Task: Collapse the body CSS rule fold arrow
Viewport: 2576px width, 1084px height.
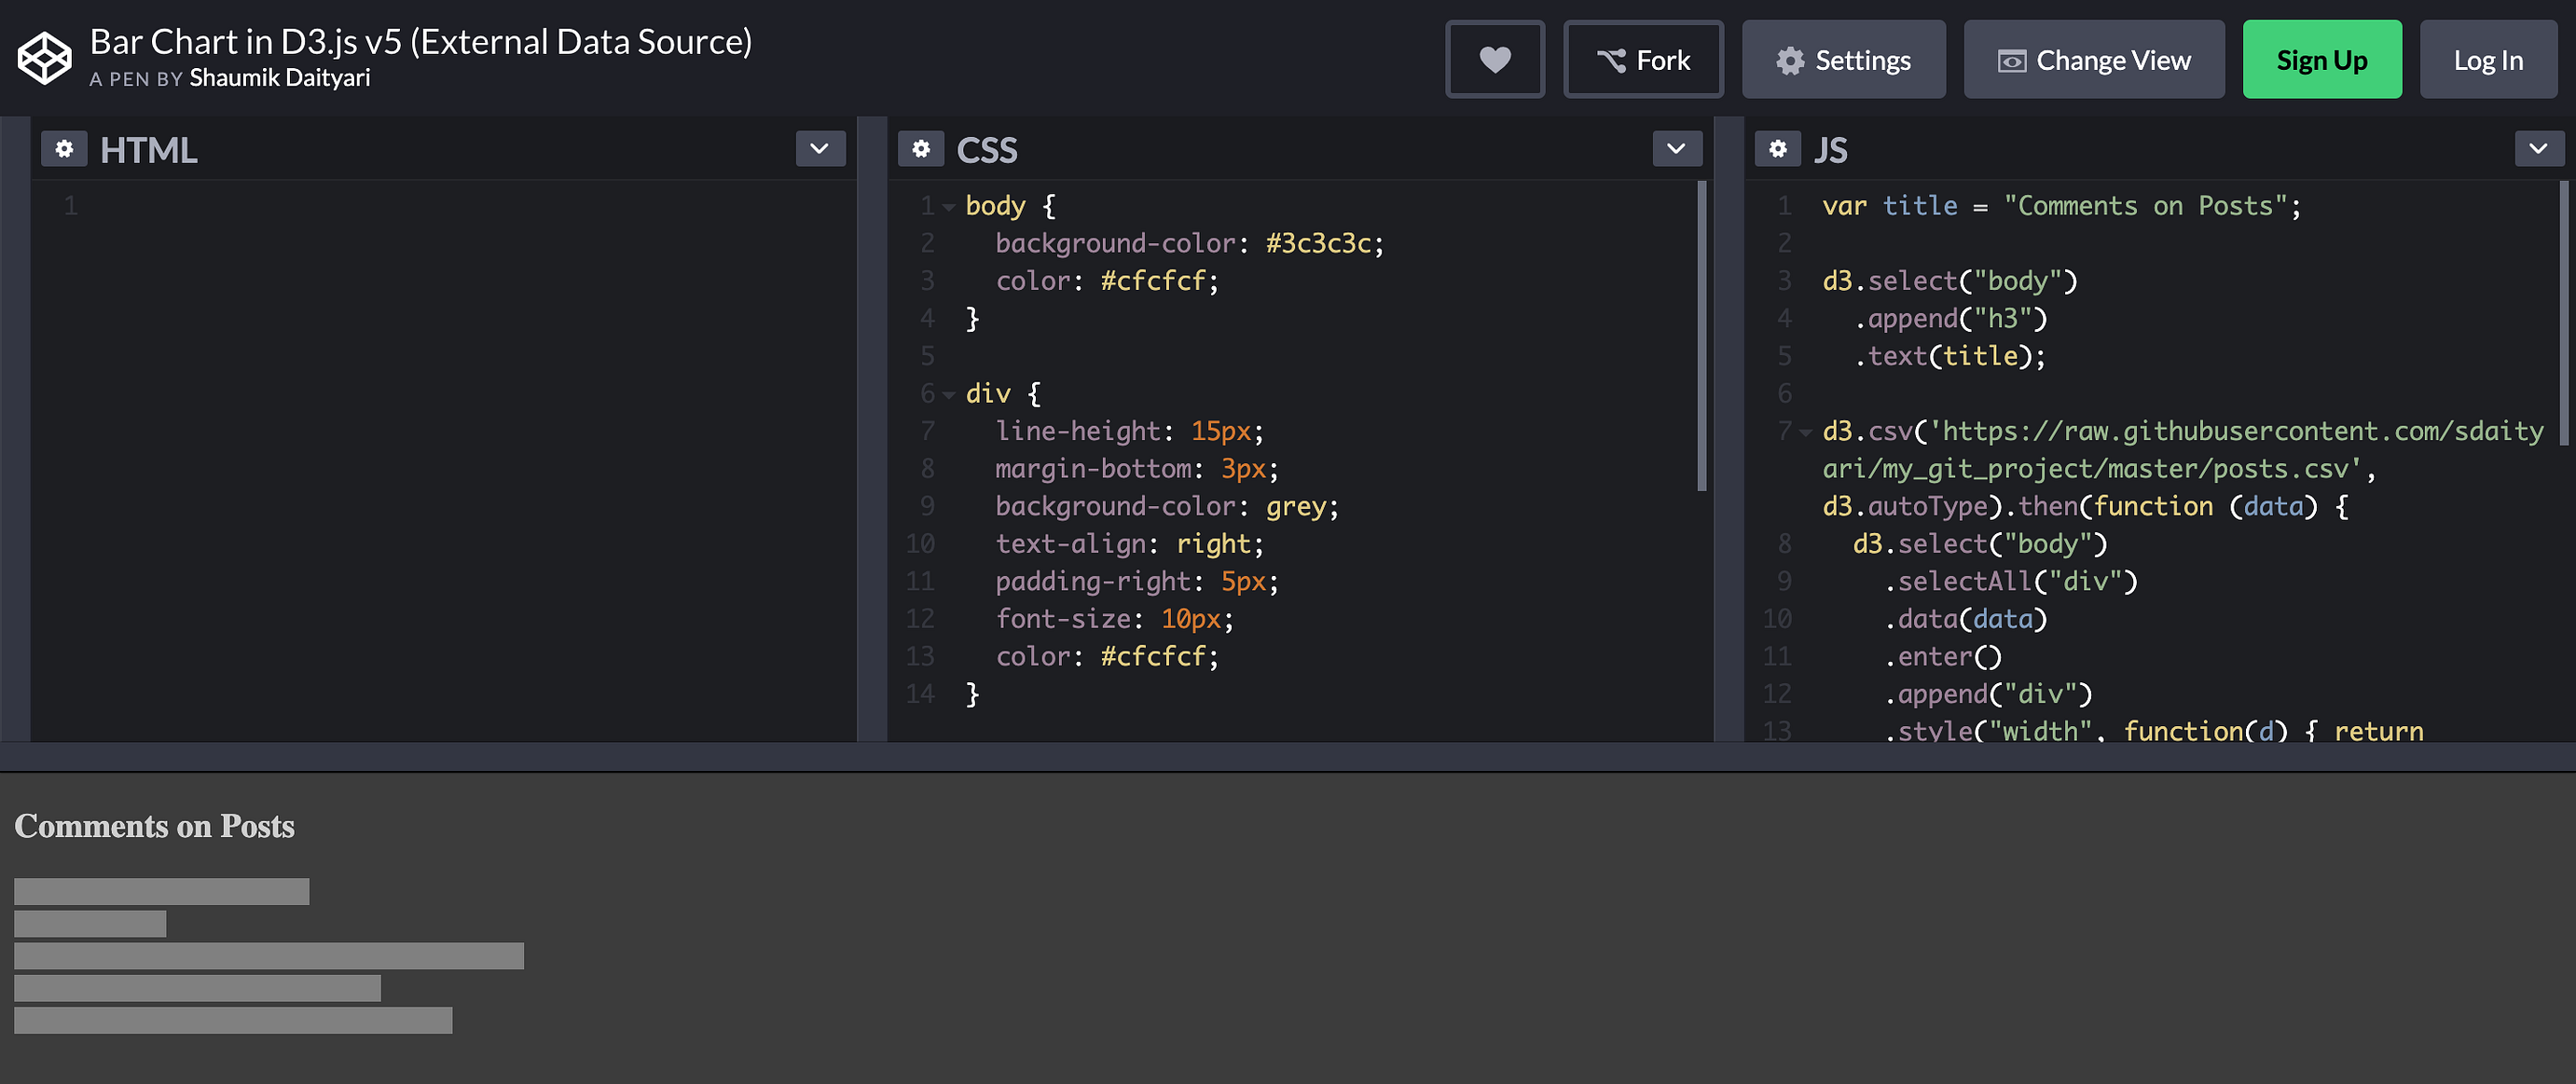Action: [948, 207]
